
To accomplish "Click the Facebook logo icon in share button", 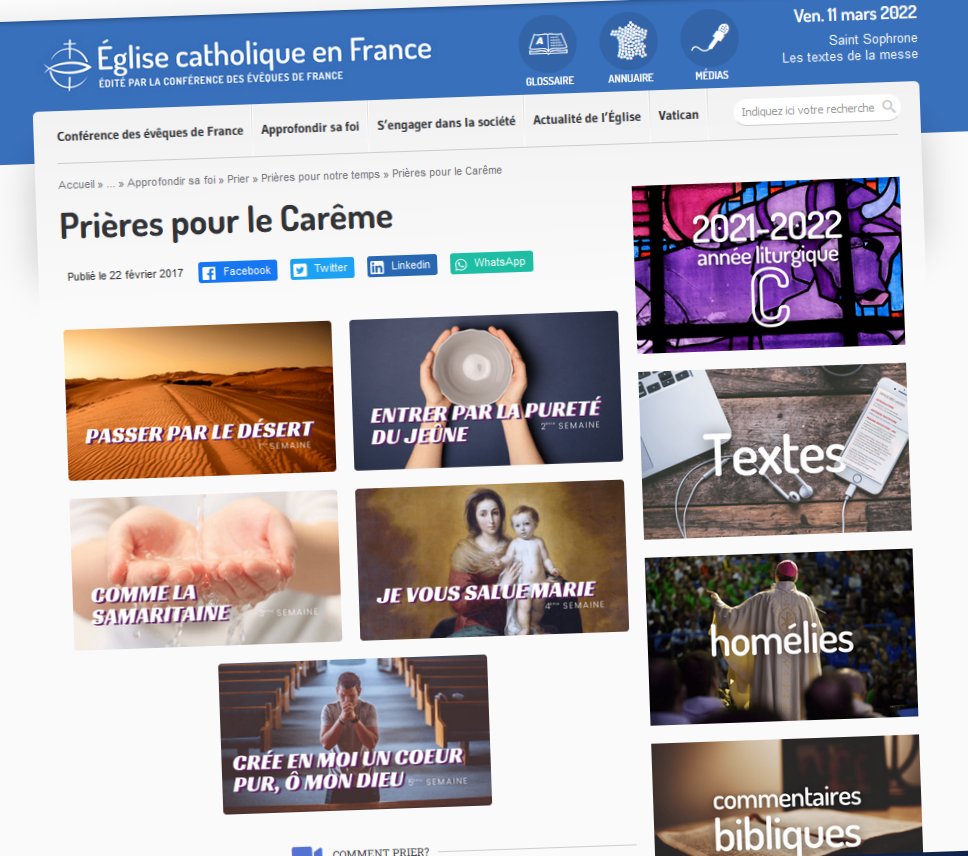I will 209,273.
